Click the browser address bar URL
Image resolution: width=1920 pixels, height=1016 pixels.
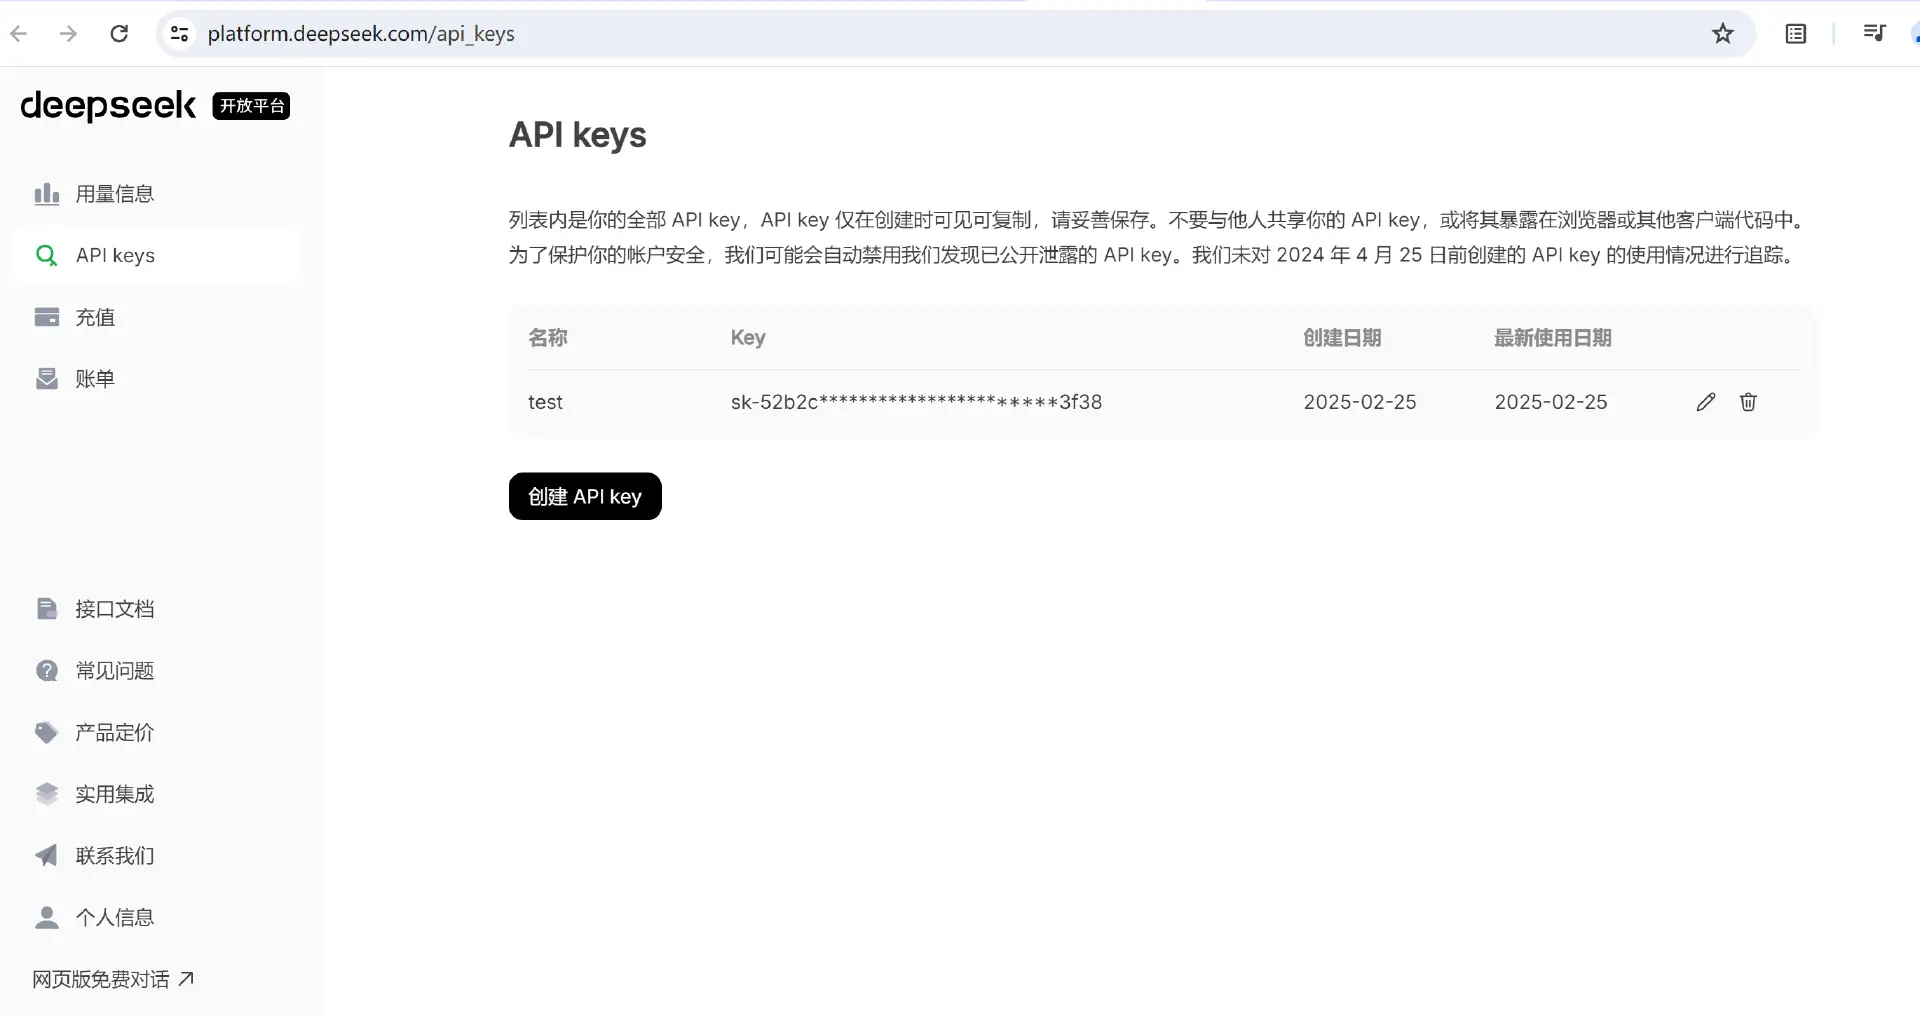click(361, 34)
